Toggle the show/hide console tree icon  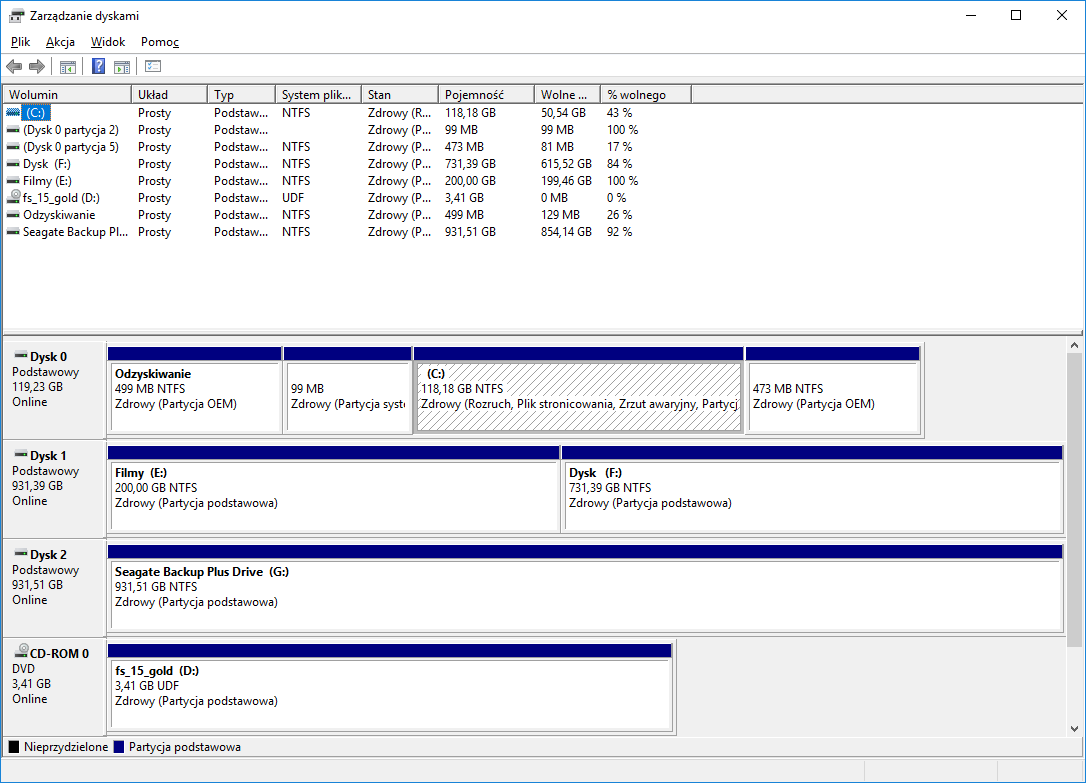pyautogui.click(x=68, y=67)
